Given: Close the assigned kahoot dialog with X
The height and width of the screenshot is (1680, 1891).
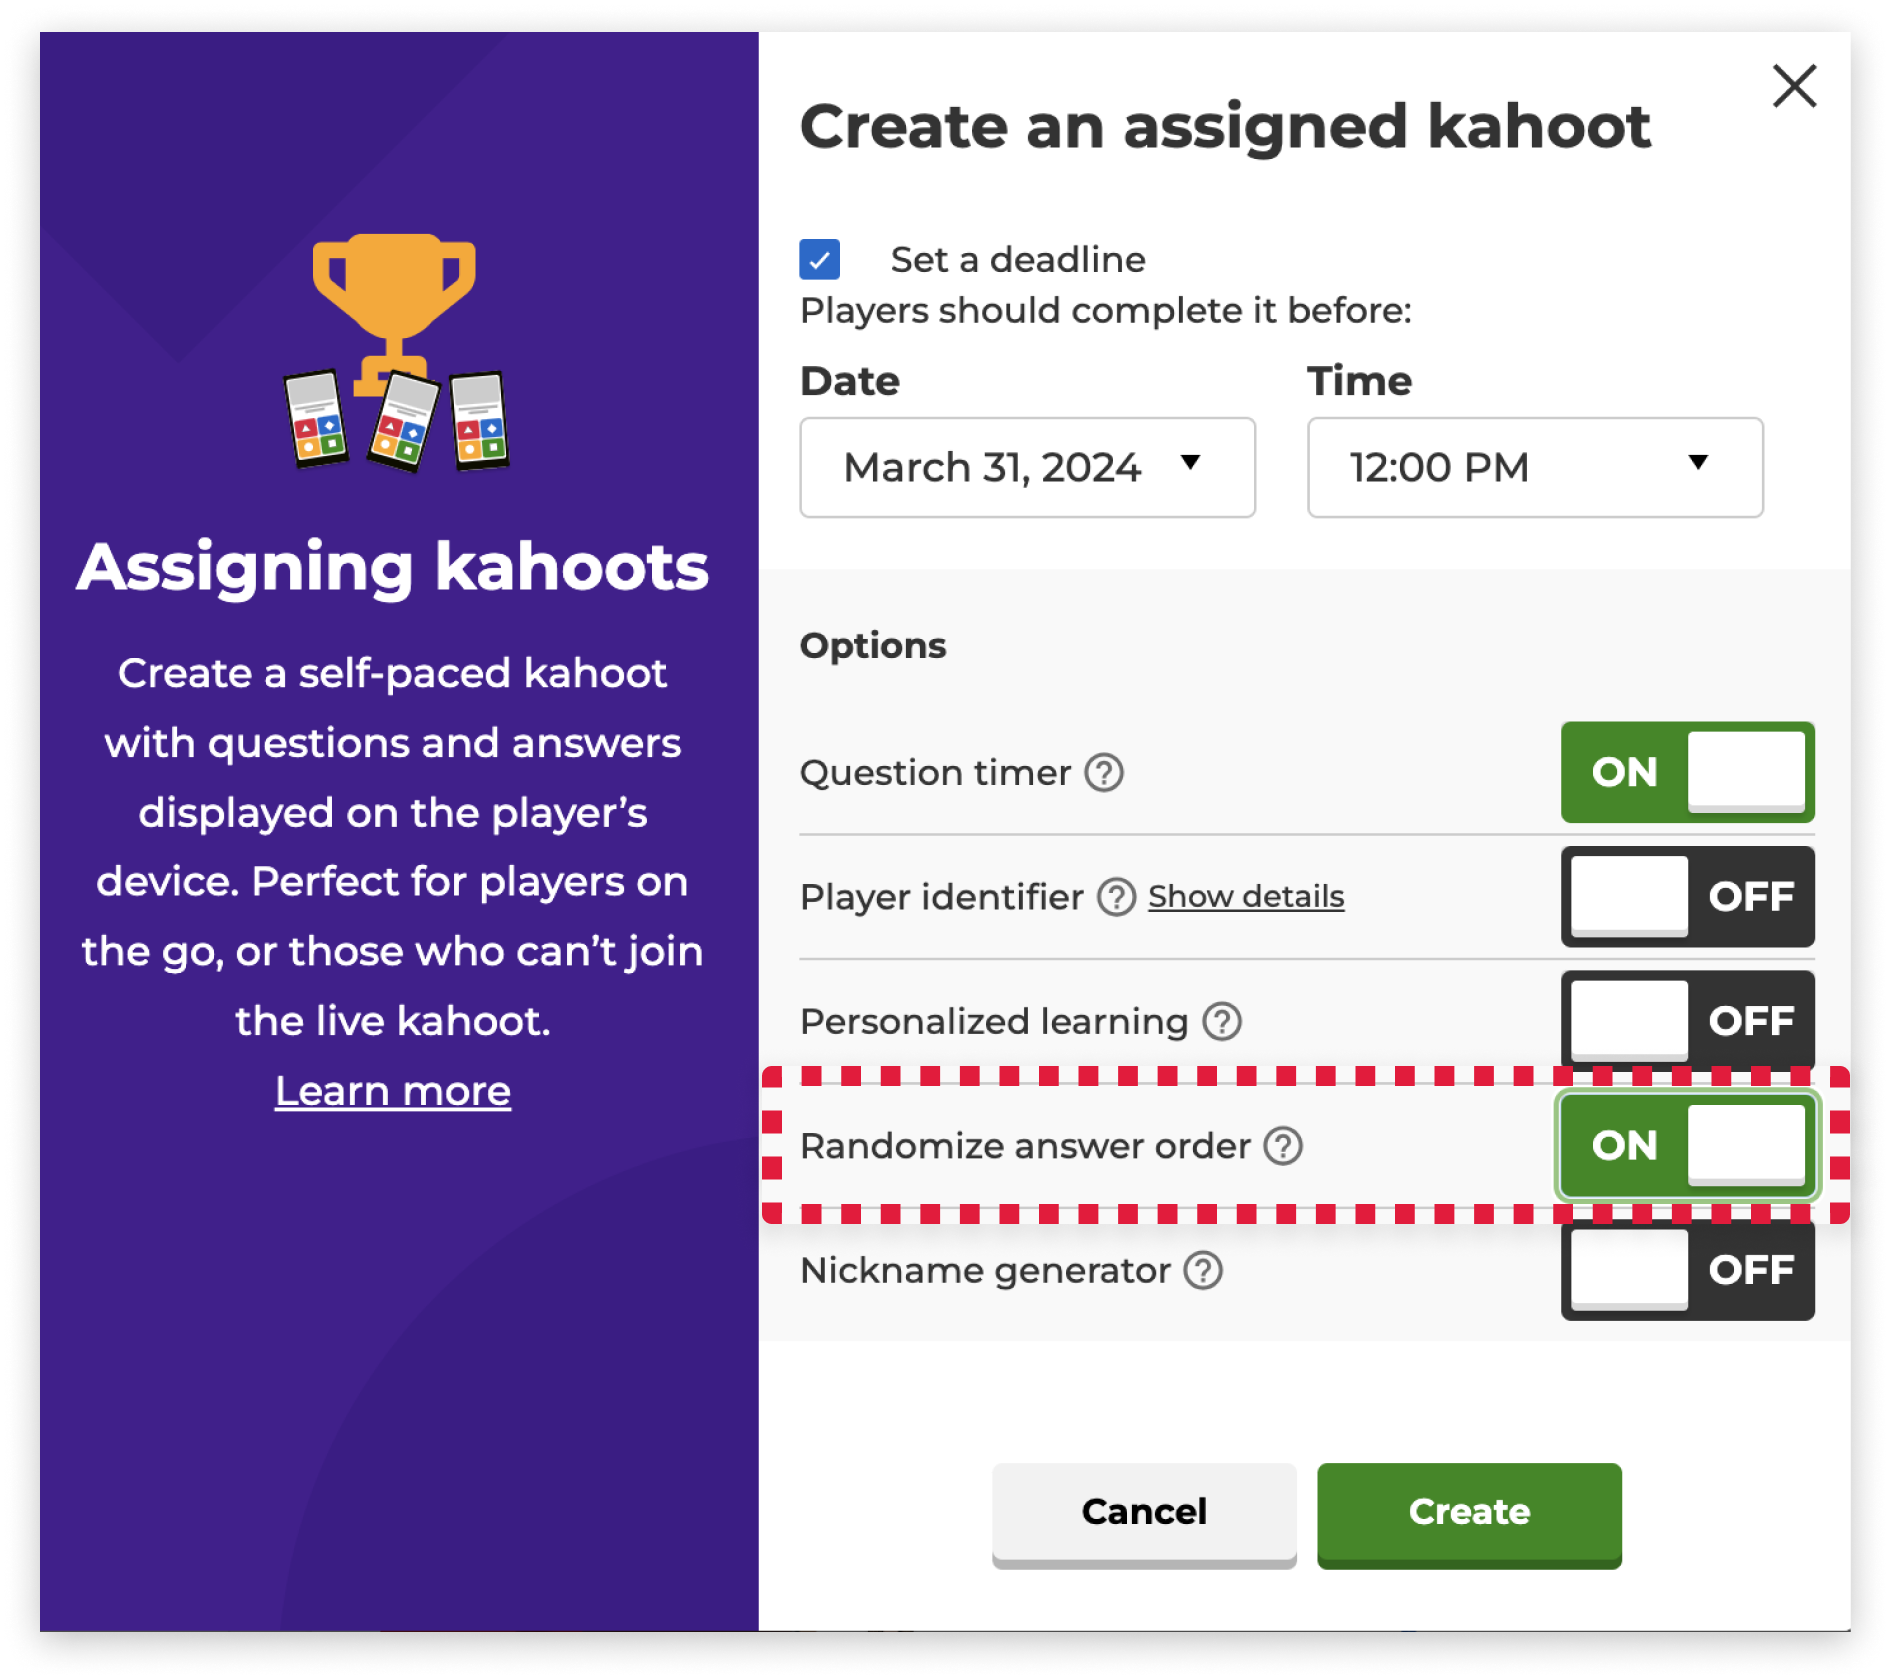Looking at the screenshot, I should coord(1794,86).
